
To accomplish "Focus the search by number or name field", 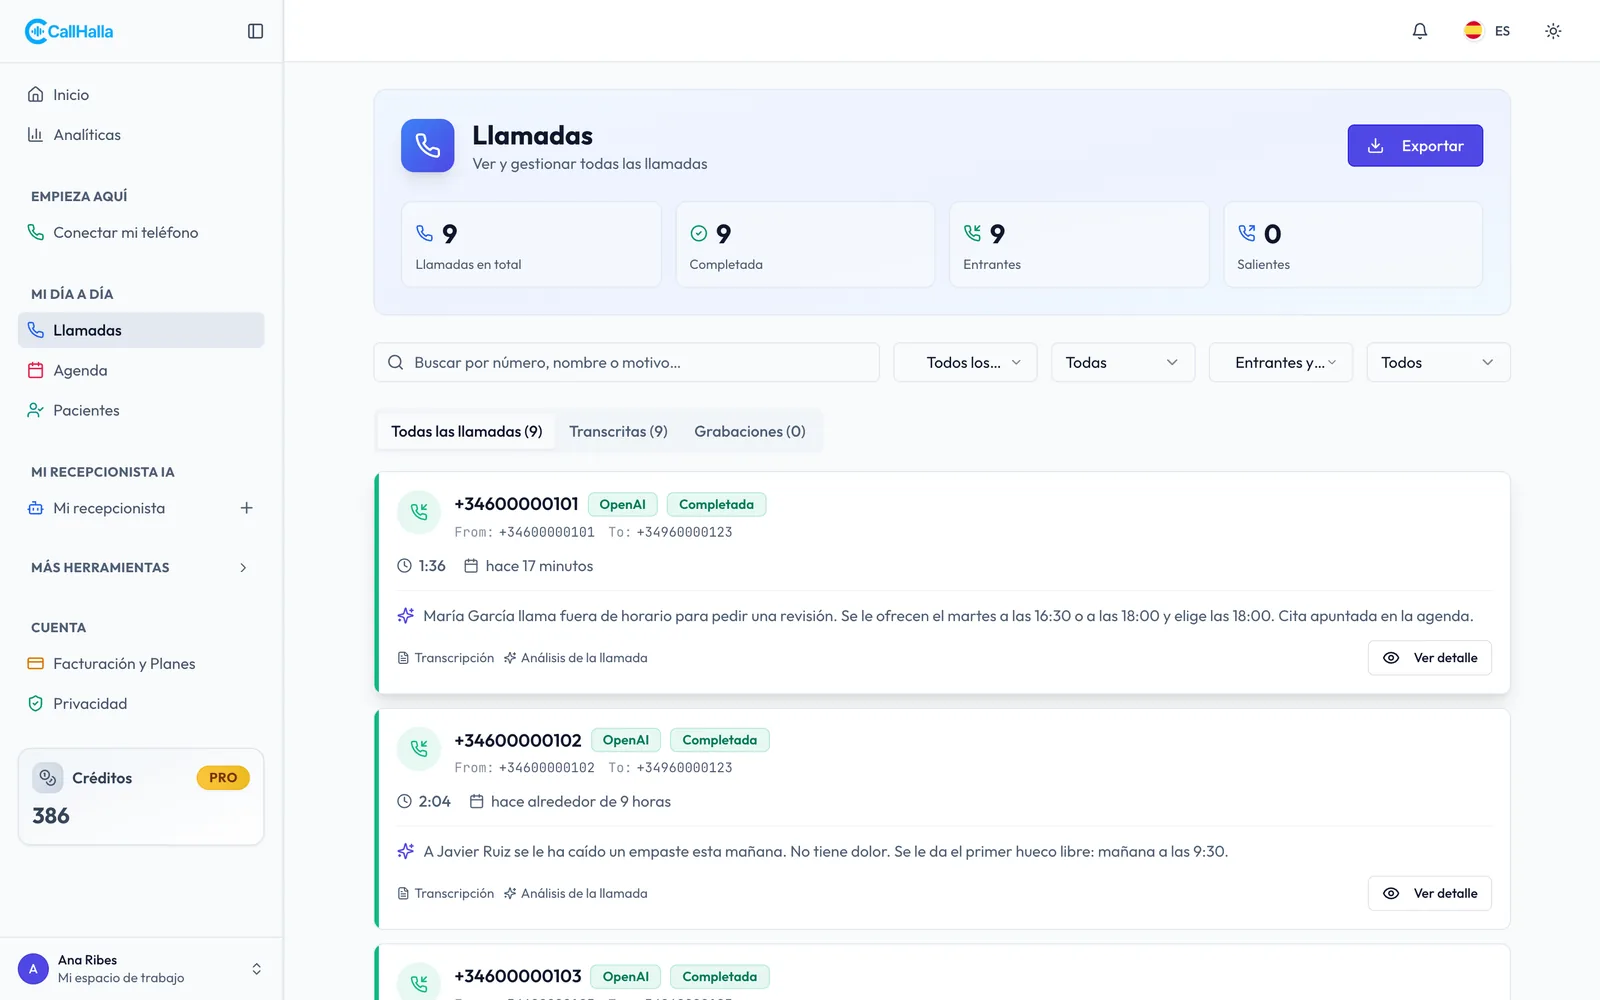I will [627, 363].
